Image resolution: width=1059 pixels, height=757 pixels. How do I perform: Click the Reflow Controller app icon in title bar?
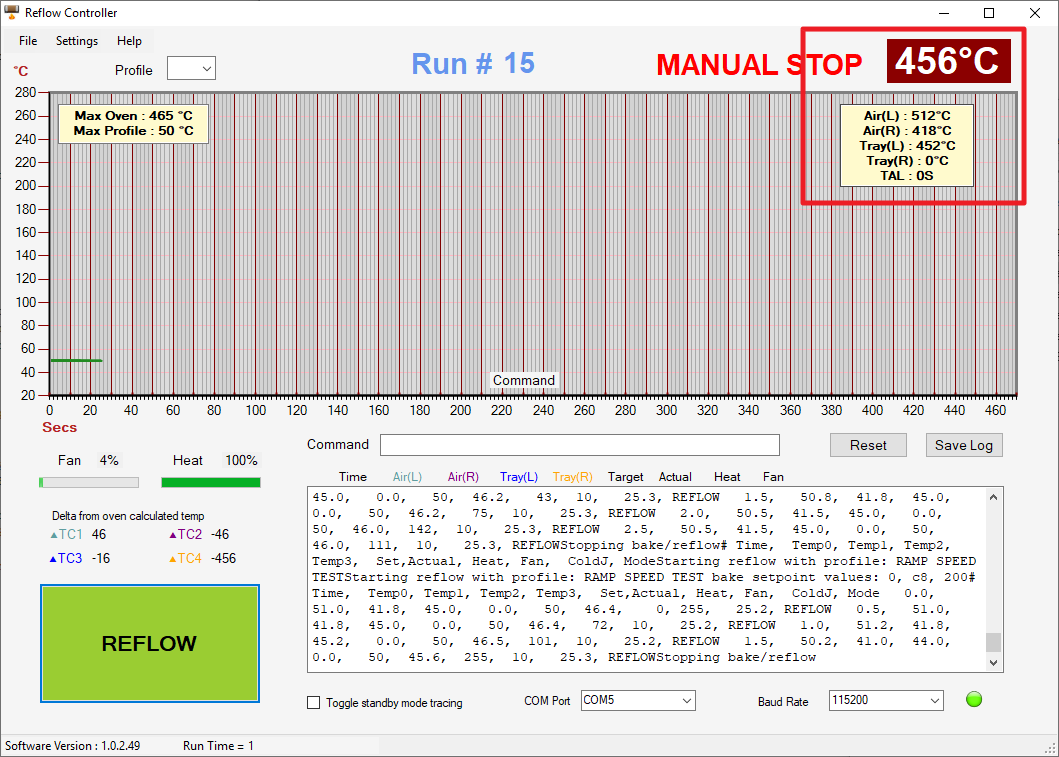coord(11,12)
